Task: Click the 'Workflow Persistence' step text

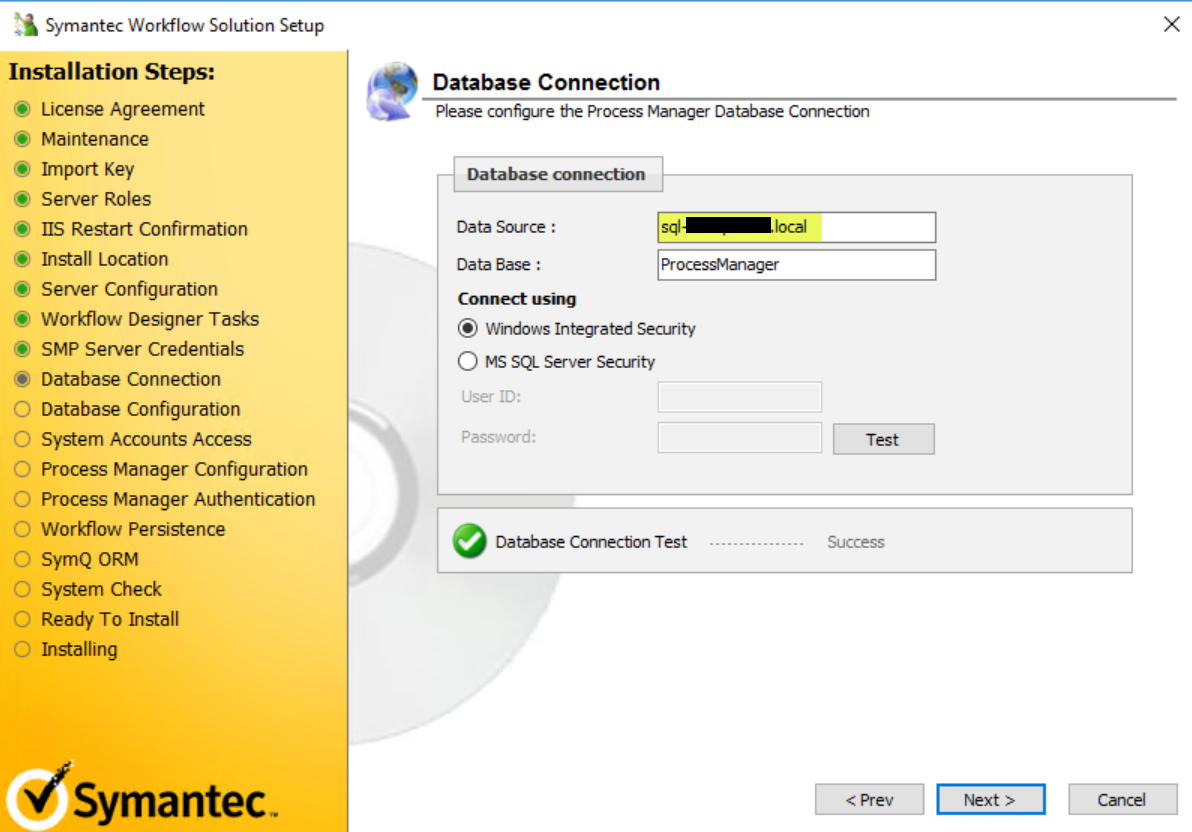Action: (133, 529)
